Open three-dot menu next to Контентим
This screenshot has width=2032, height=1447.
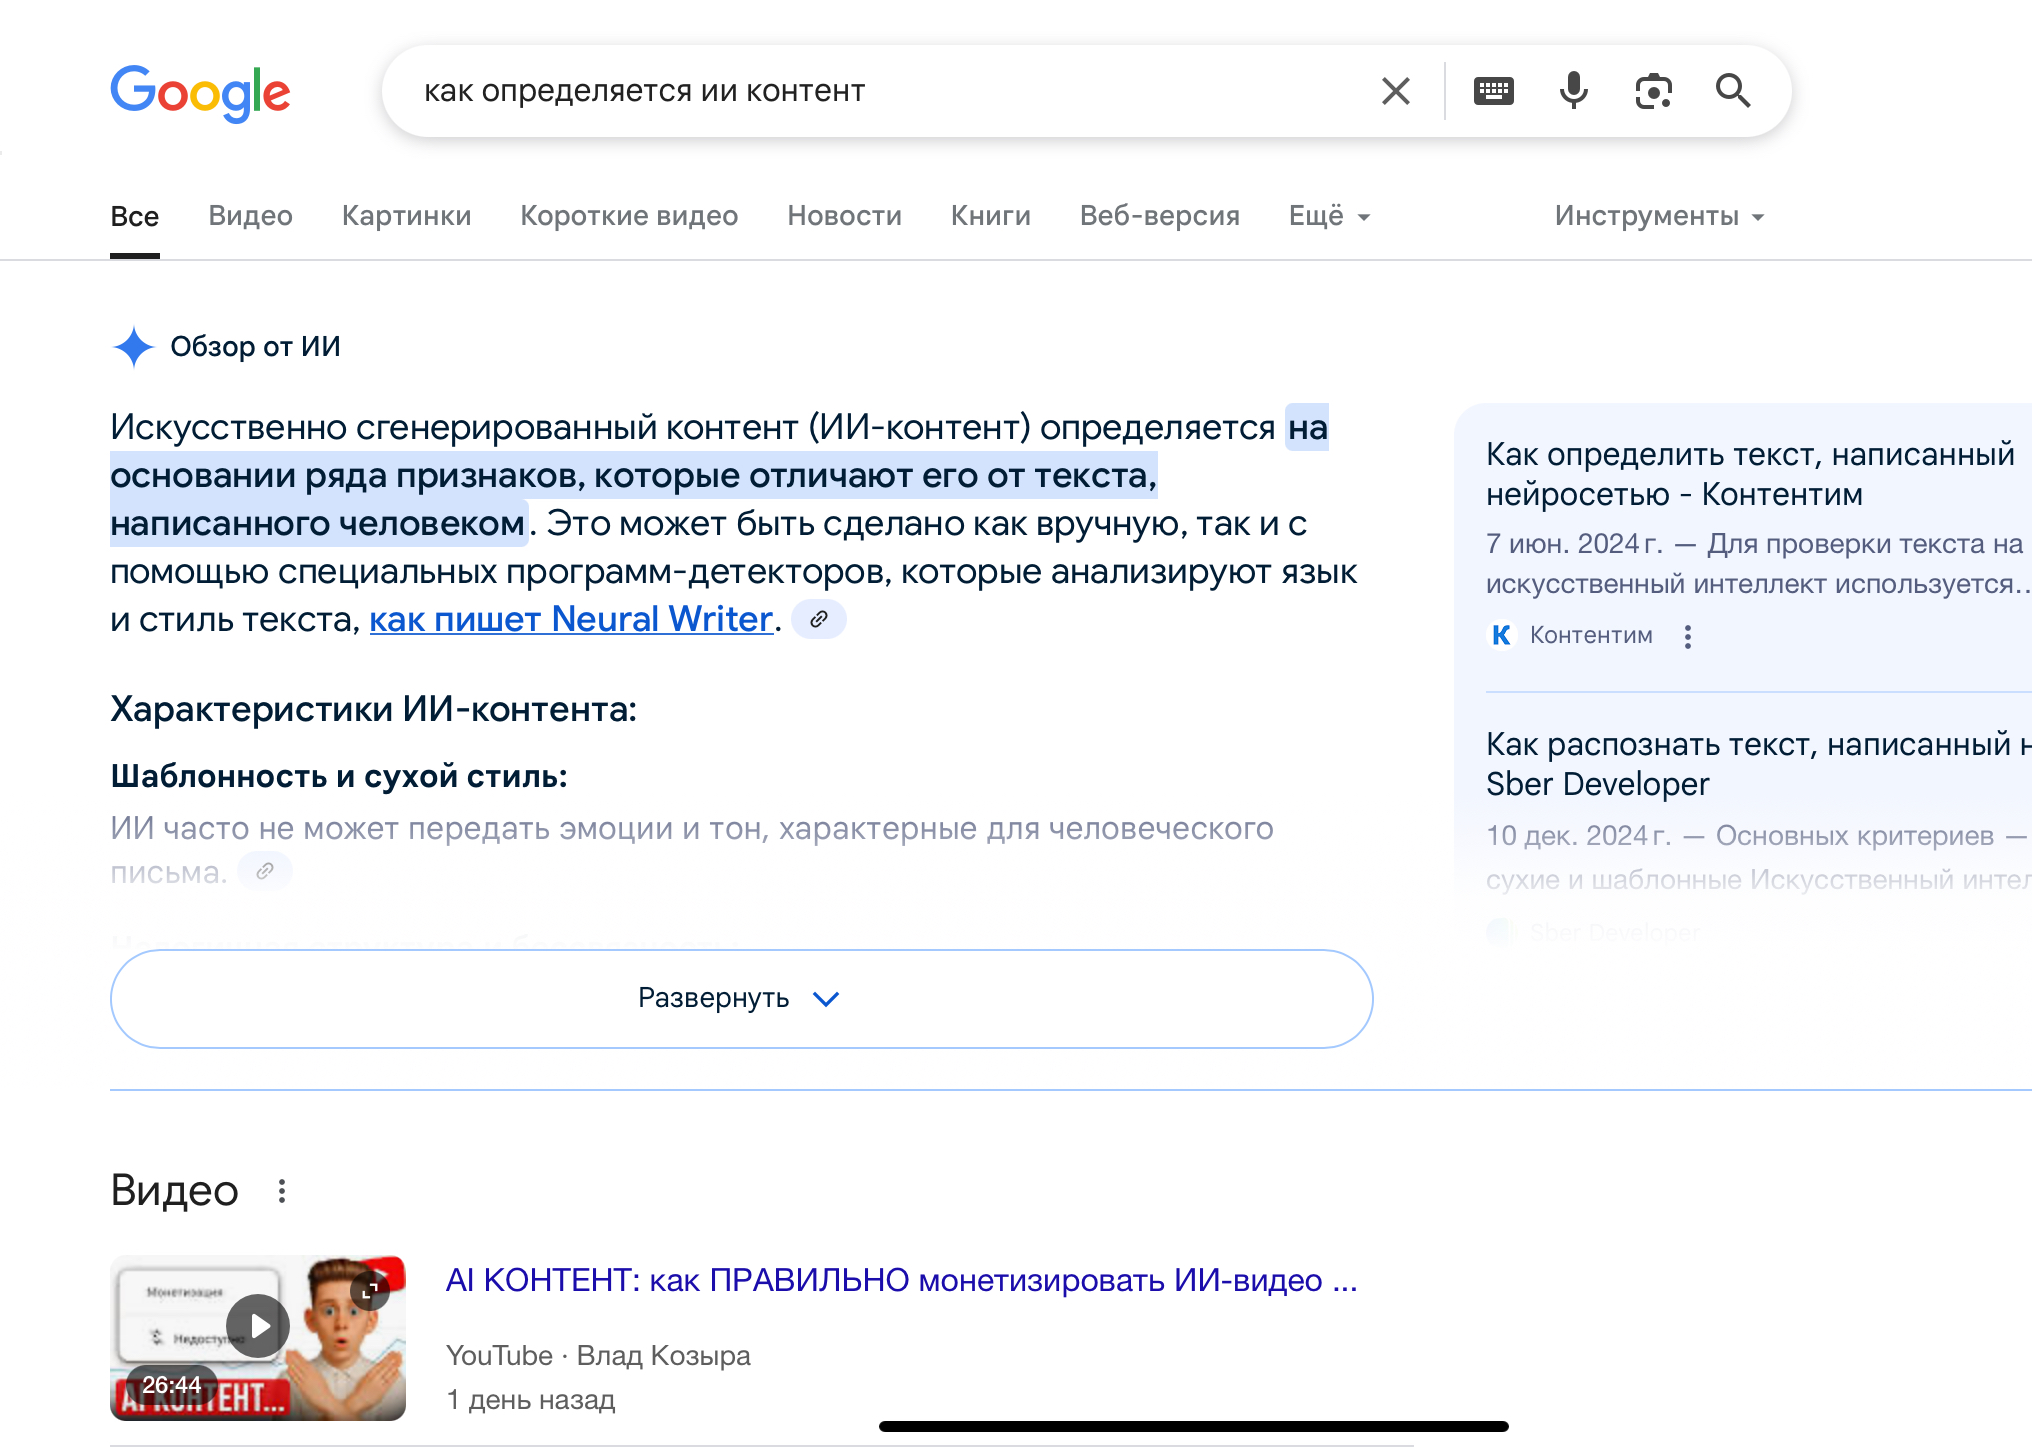point(1687,636)
